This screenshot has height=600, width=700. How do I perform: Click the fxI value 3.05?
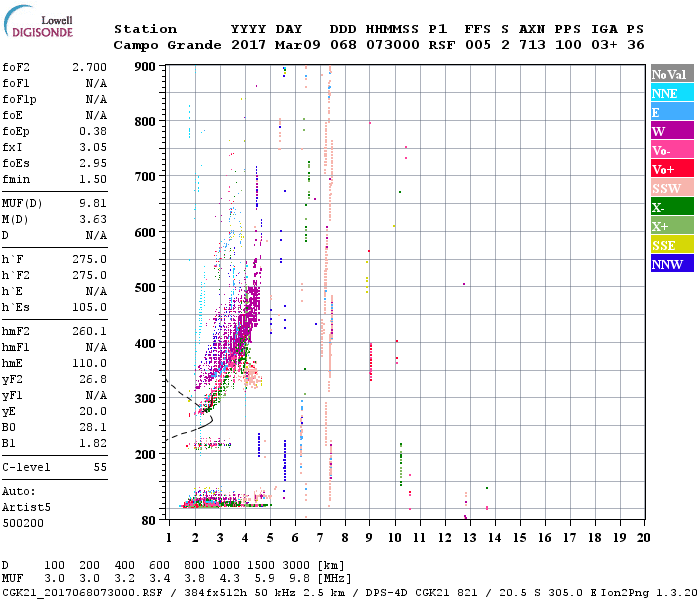click(x=93, y=147)
